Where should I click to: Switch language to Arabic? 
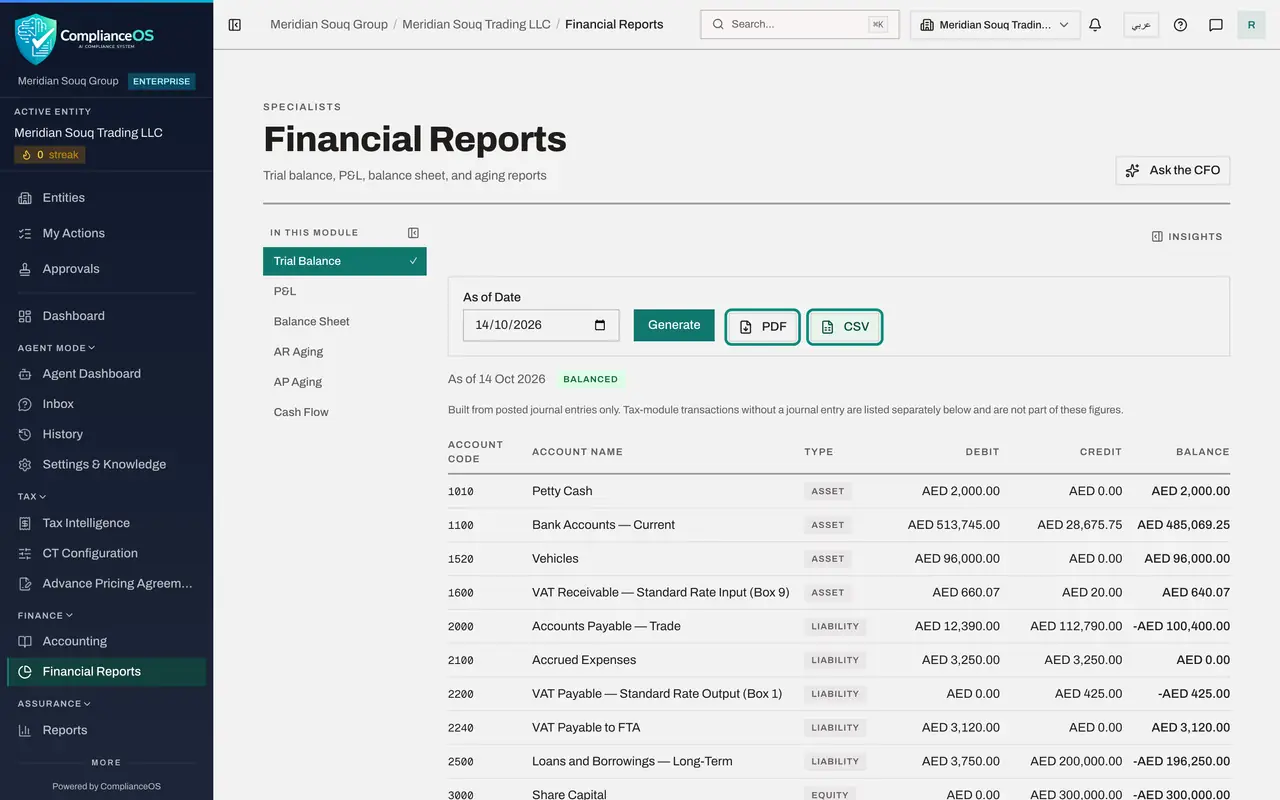pos(1141,25)
